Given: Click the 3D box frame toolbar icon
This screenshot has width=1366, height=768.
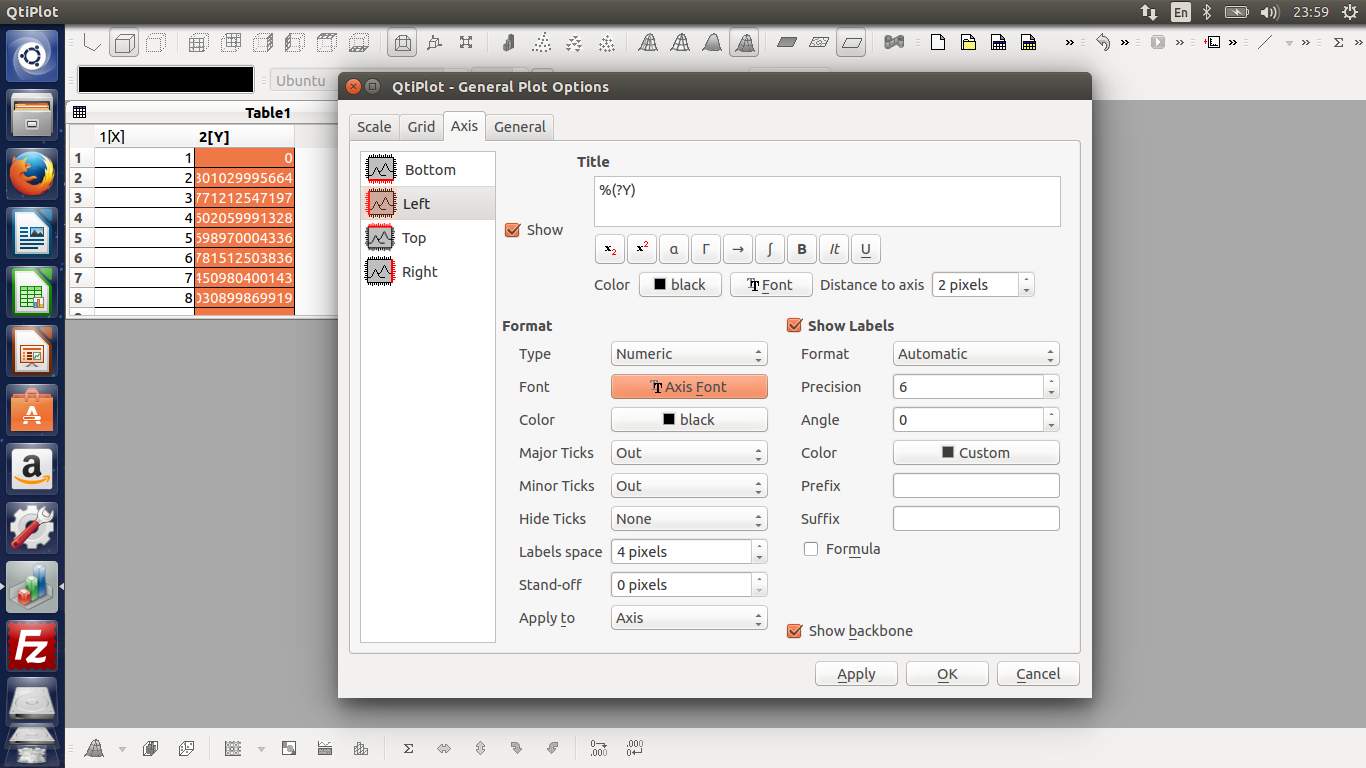Looking at the screenshot, I should coord(124,43).
